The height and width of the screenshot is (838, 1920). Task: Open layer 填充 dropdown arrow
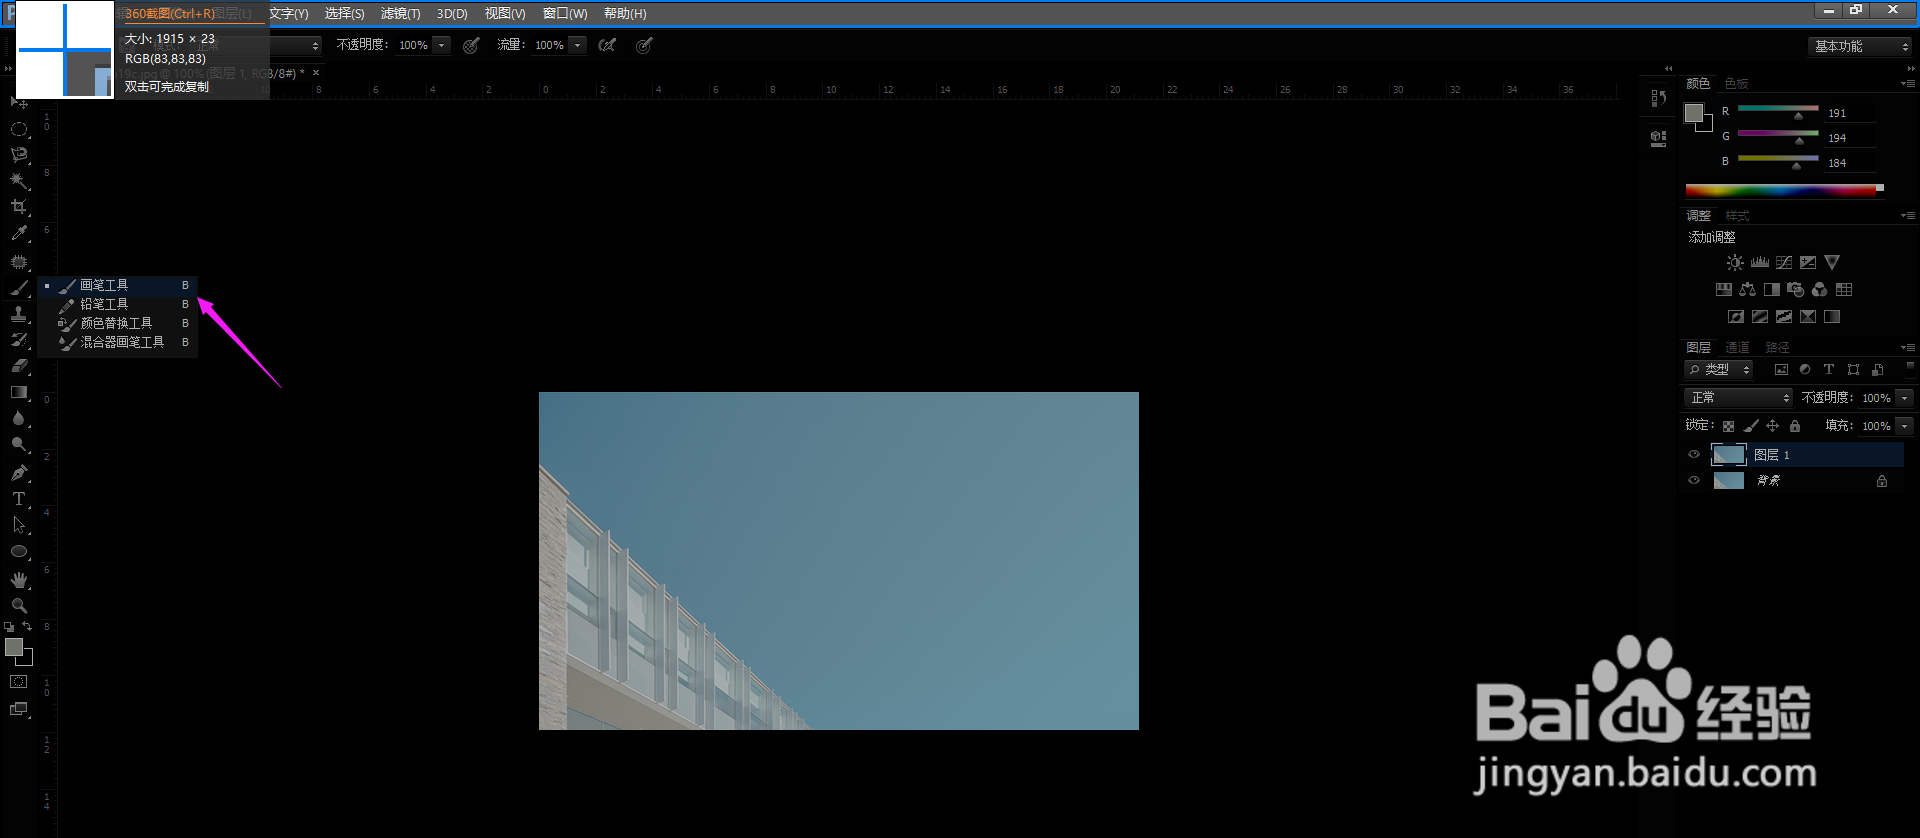[1905, 426]
